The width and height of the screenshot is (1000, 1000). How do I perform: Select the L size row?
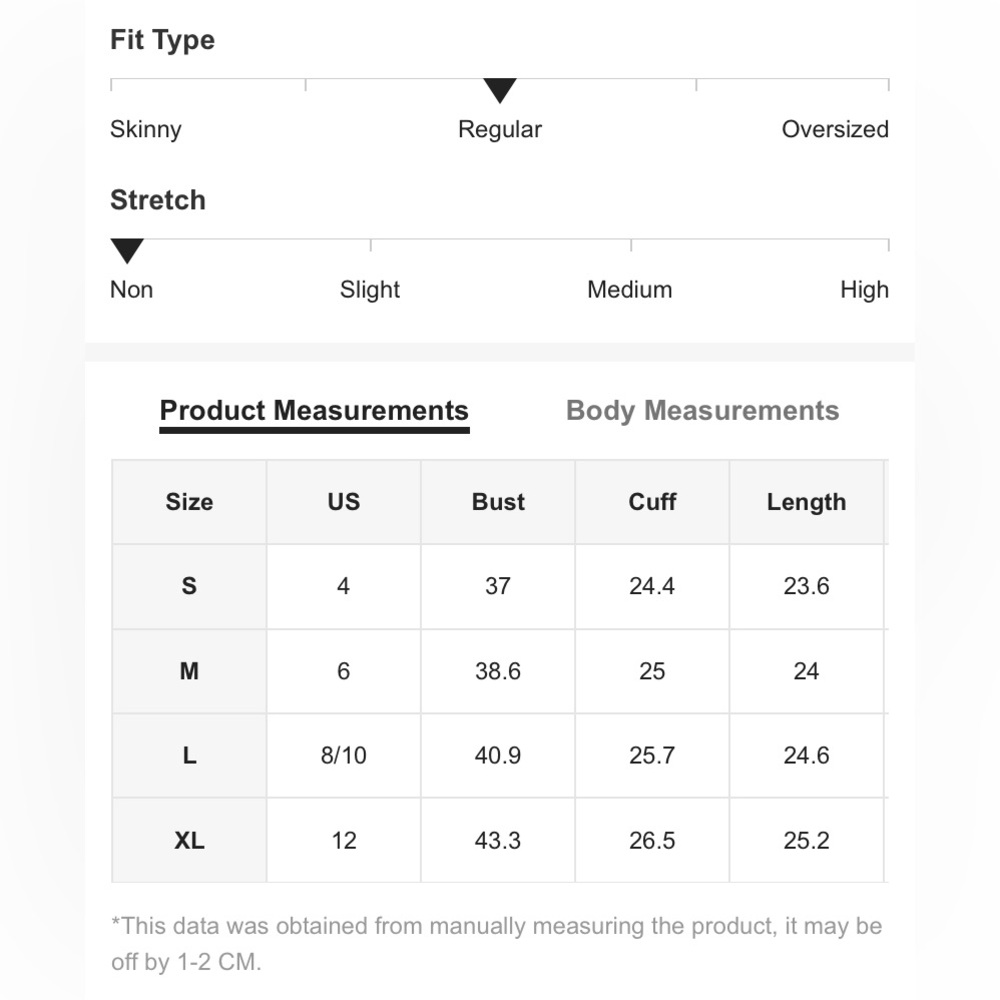pyautogui.click(x=499, y=756)
